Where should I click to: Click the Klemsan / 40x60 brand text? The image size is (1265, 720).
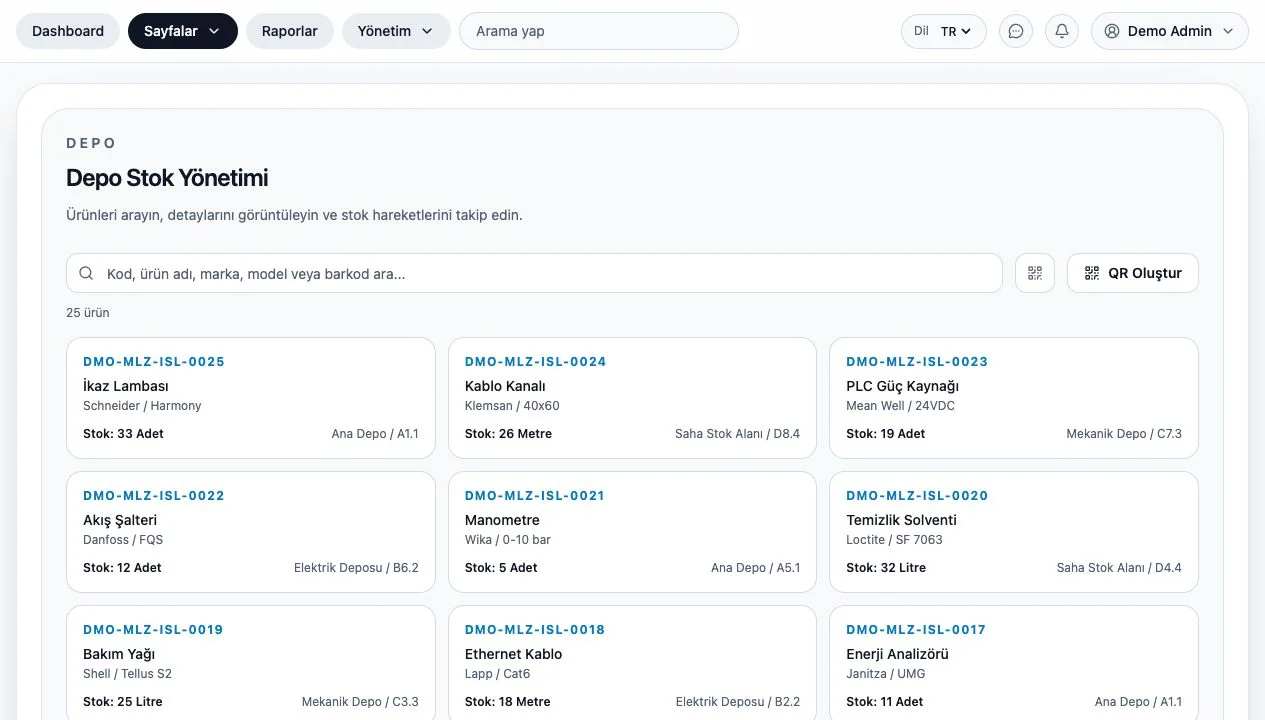512,406
